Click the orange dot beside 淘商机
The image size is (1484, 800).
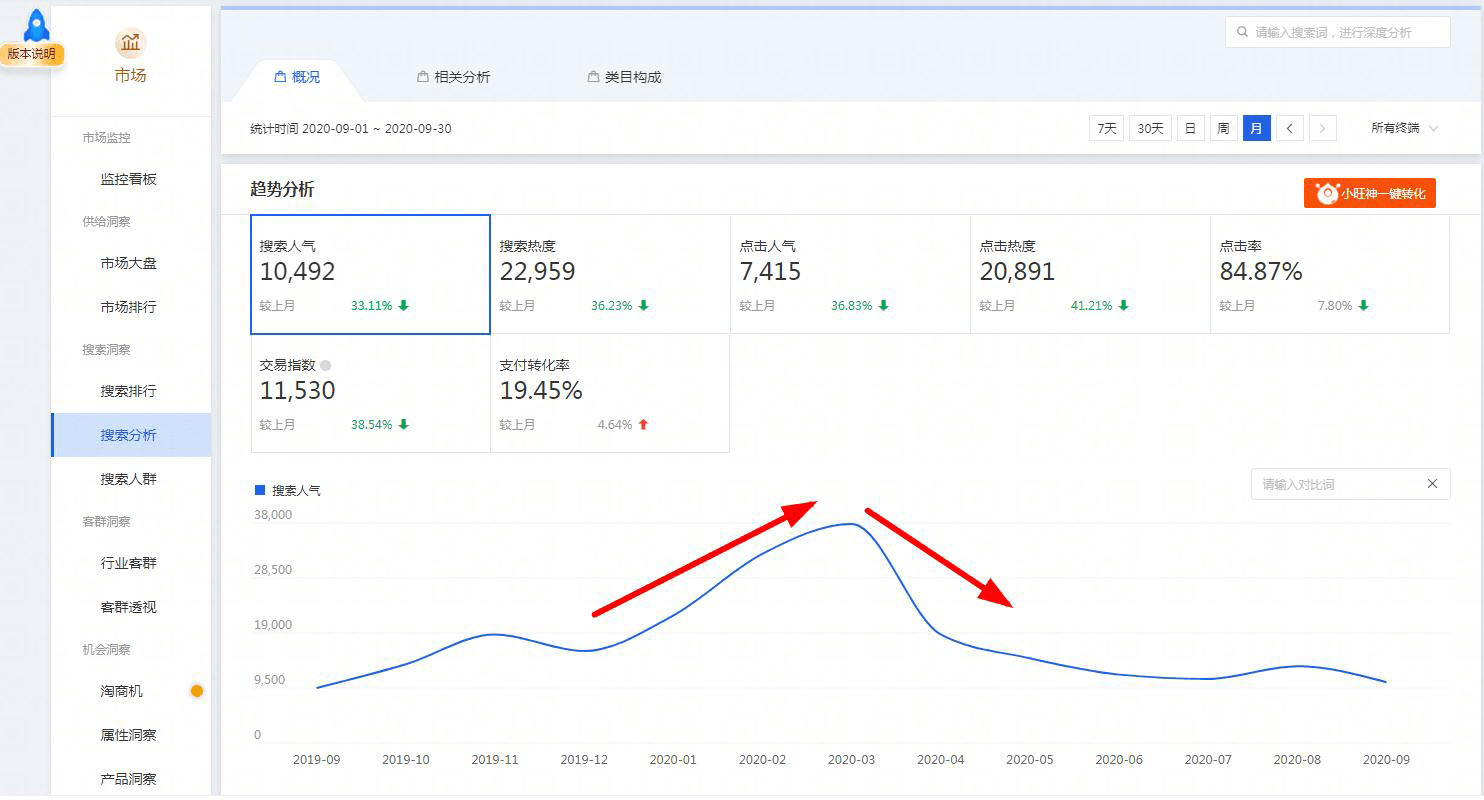point(197,691)
